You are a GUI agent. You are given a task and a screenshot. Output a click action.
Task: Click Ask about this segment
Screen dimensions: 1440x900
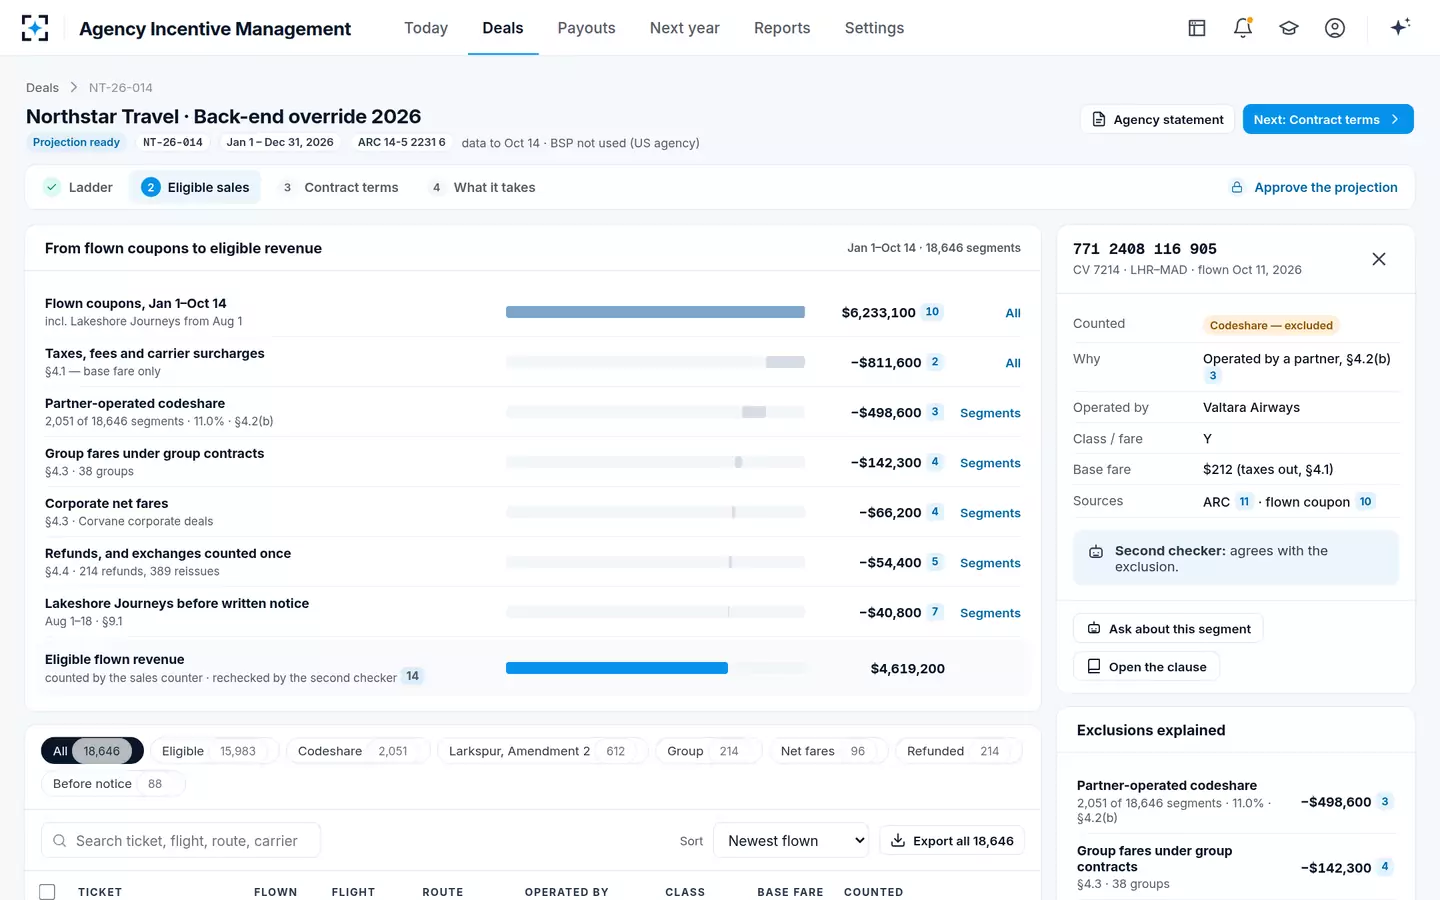(1168, 629)
